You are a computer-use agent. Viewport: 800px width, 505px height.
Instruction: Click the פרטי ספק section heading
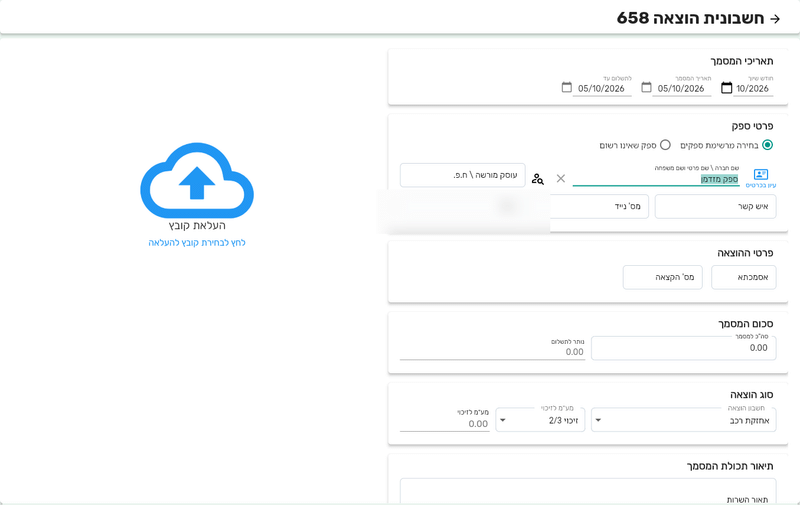pos(752,126)
